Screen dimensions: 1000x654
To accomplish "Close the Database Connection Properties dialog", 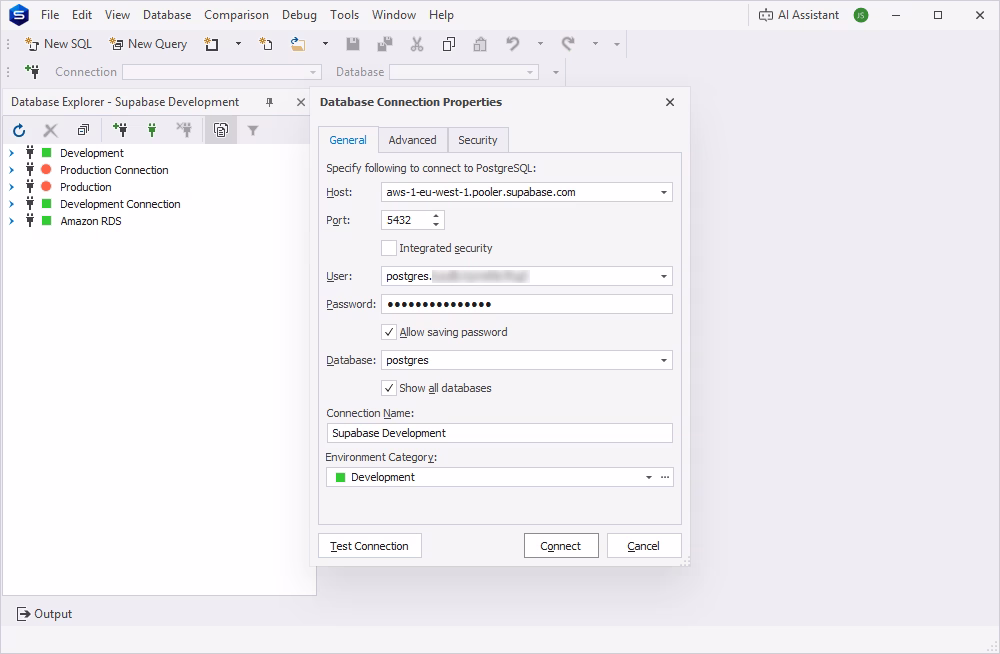I will [670, 102].
